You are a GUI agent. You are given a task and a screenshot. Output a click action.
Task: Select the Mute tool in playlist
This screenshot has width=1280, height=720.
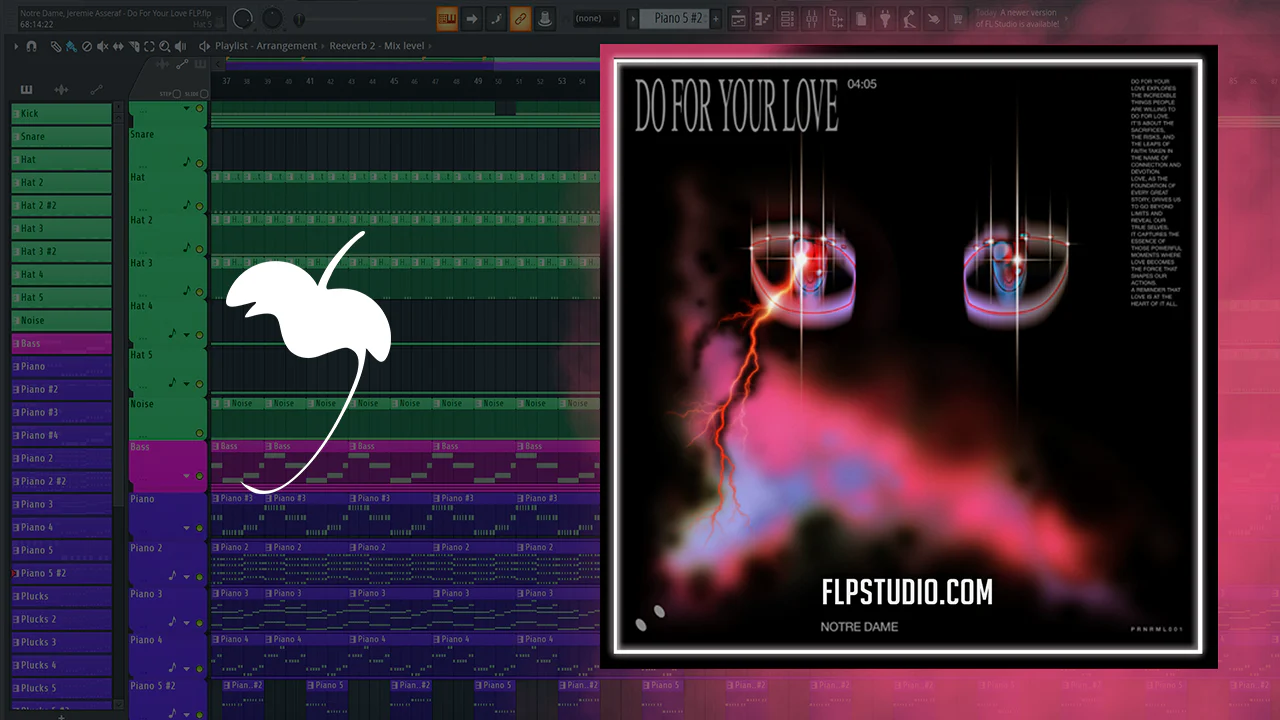[x=103, y=46]
